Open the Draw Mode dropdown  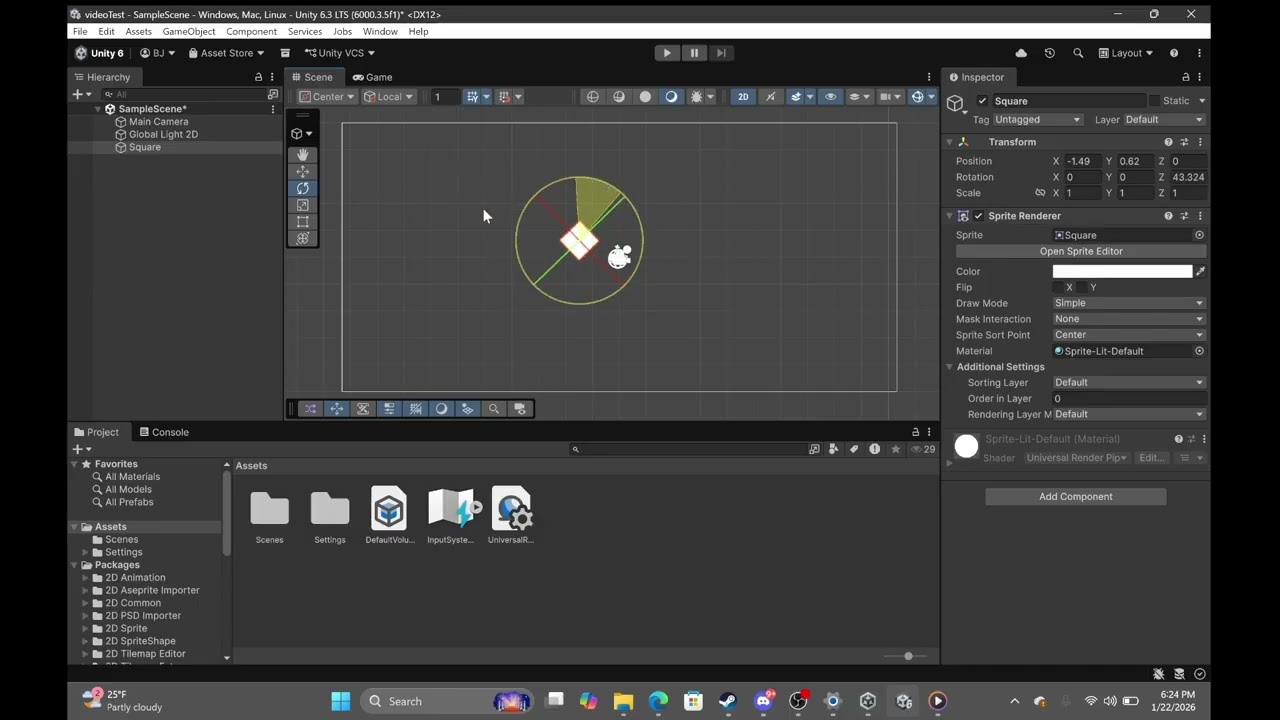(1129, 303)
